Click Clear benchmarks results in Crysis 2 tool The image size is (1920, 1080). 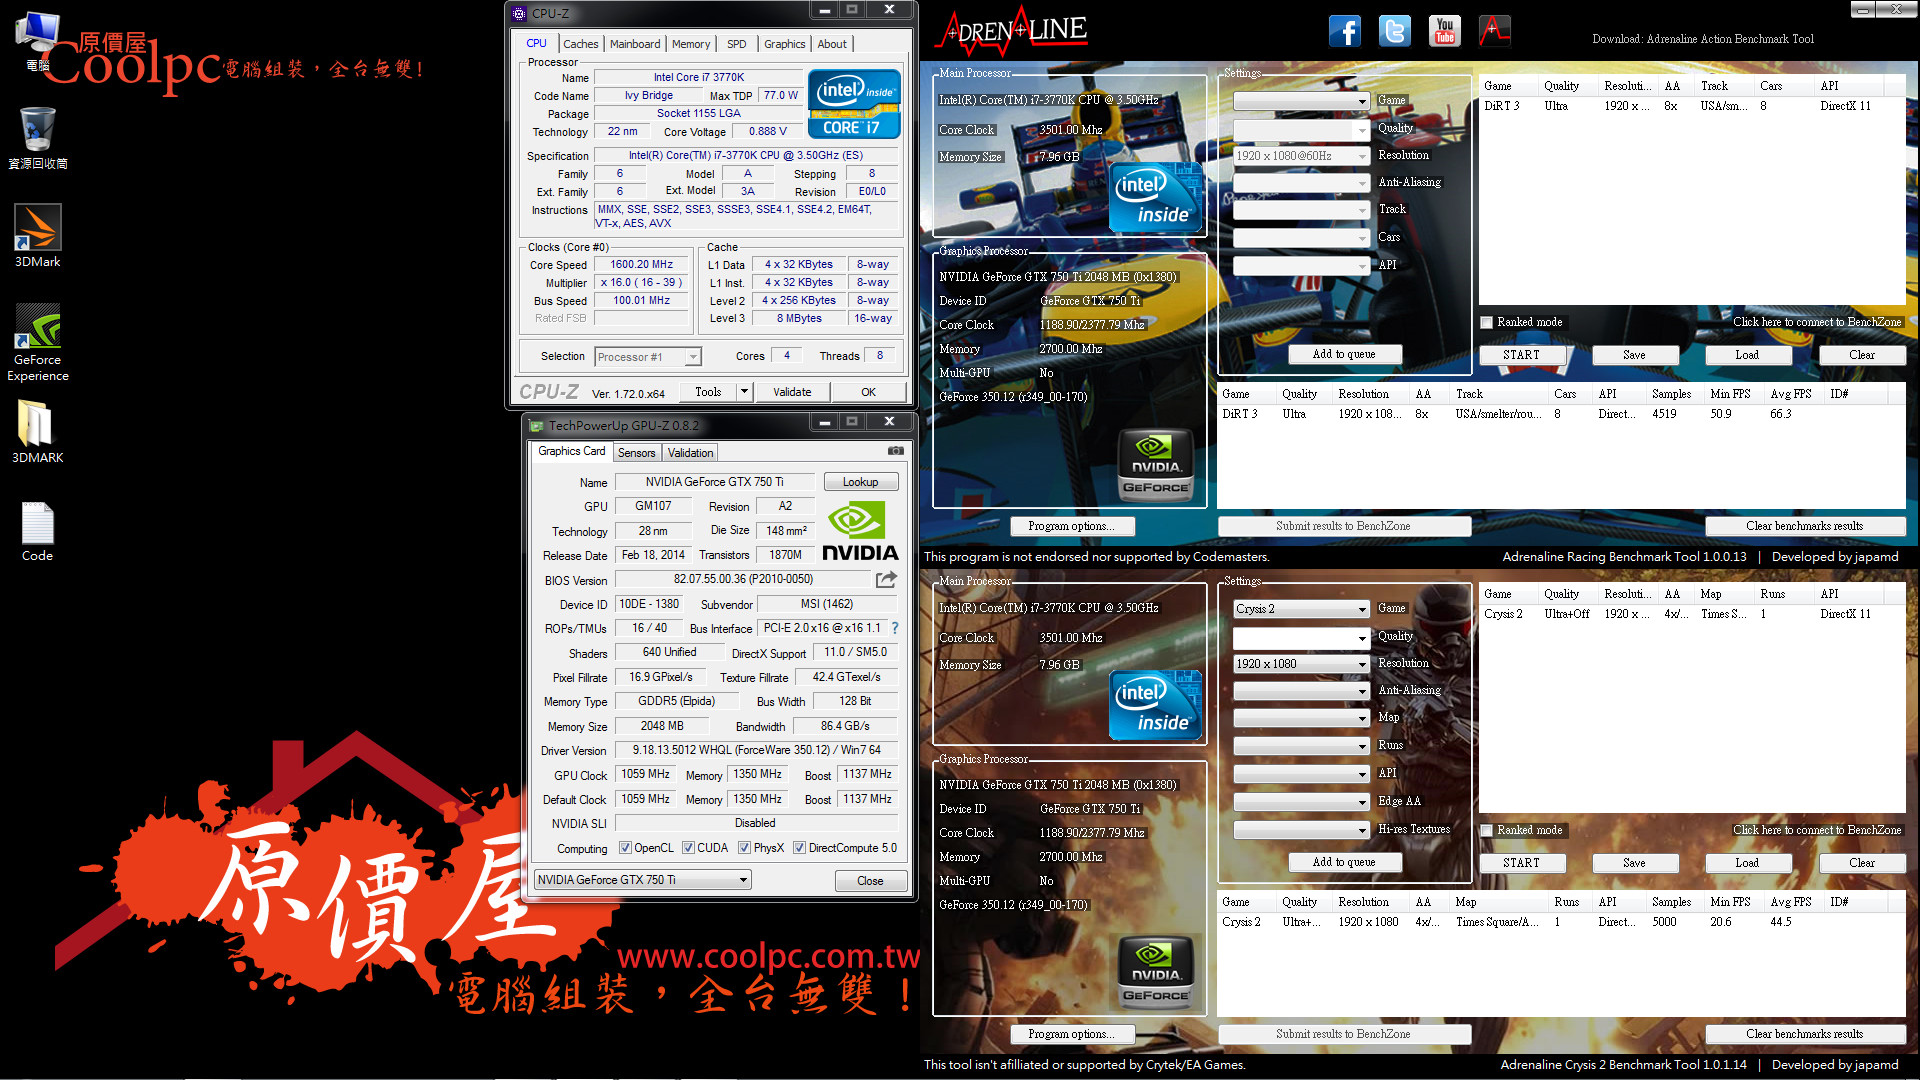pos(1804,1034)
